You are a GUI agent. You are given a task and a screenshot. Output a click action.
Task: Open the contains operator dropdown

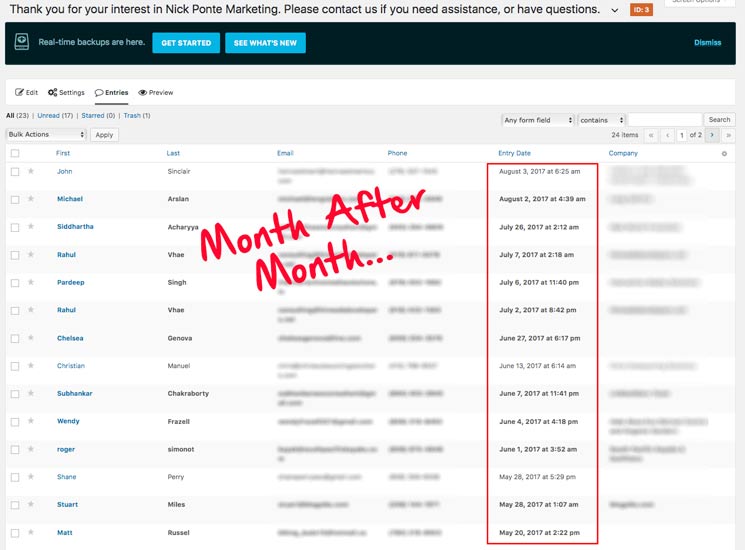click(601, 120)
